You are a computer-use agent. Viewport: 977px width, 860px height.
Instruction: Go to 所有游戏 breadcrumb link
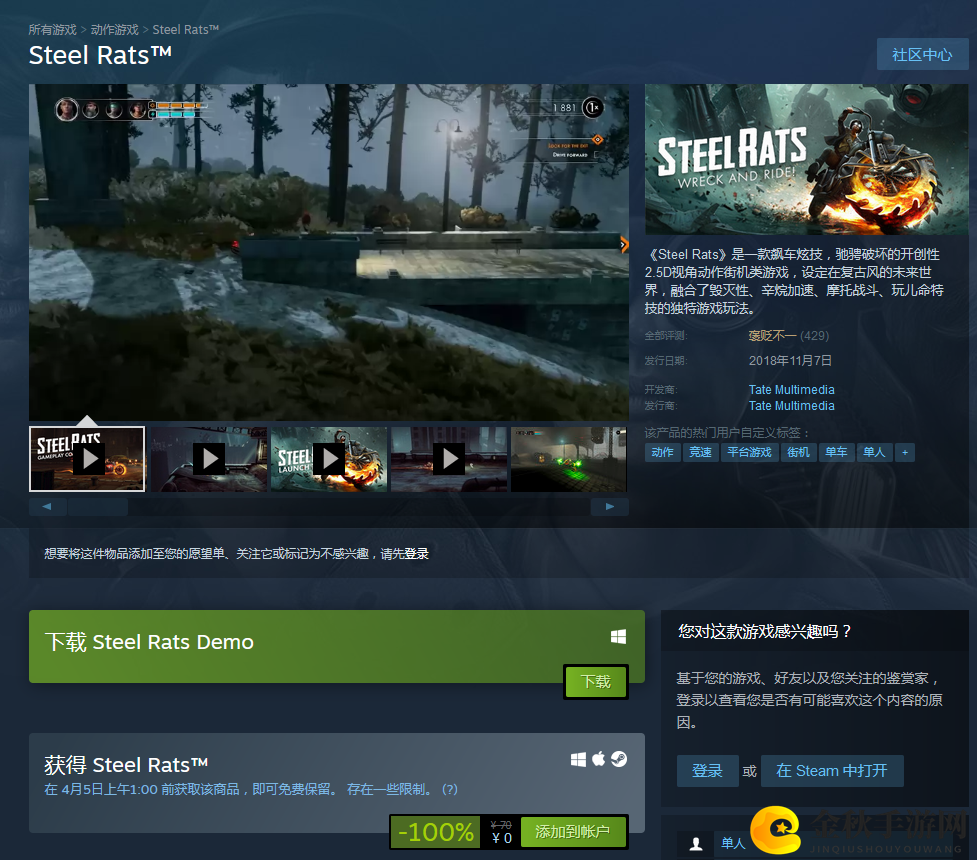click(x=52, y=30)
